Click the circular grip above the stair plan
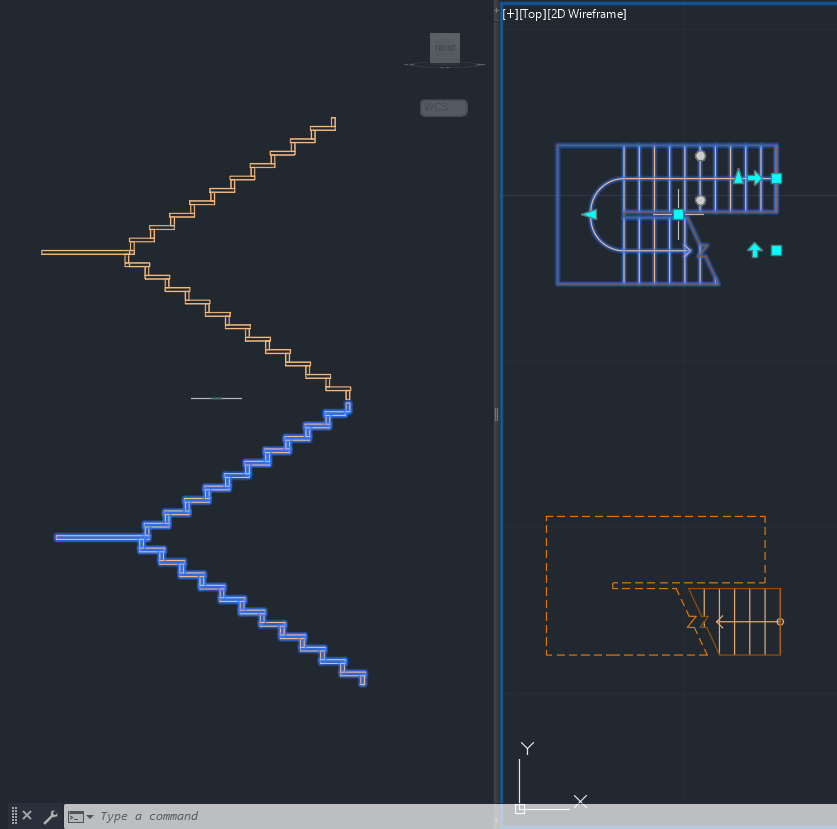Image resolution: width=837 pixels, height=829 pixels. click(x=700, y=155)
